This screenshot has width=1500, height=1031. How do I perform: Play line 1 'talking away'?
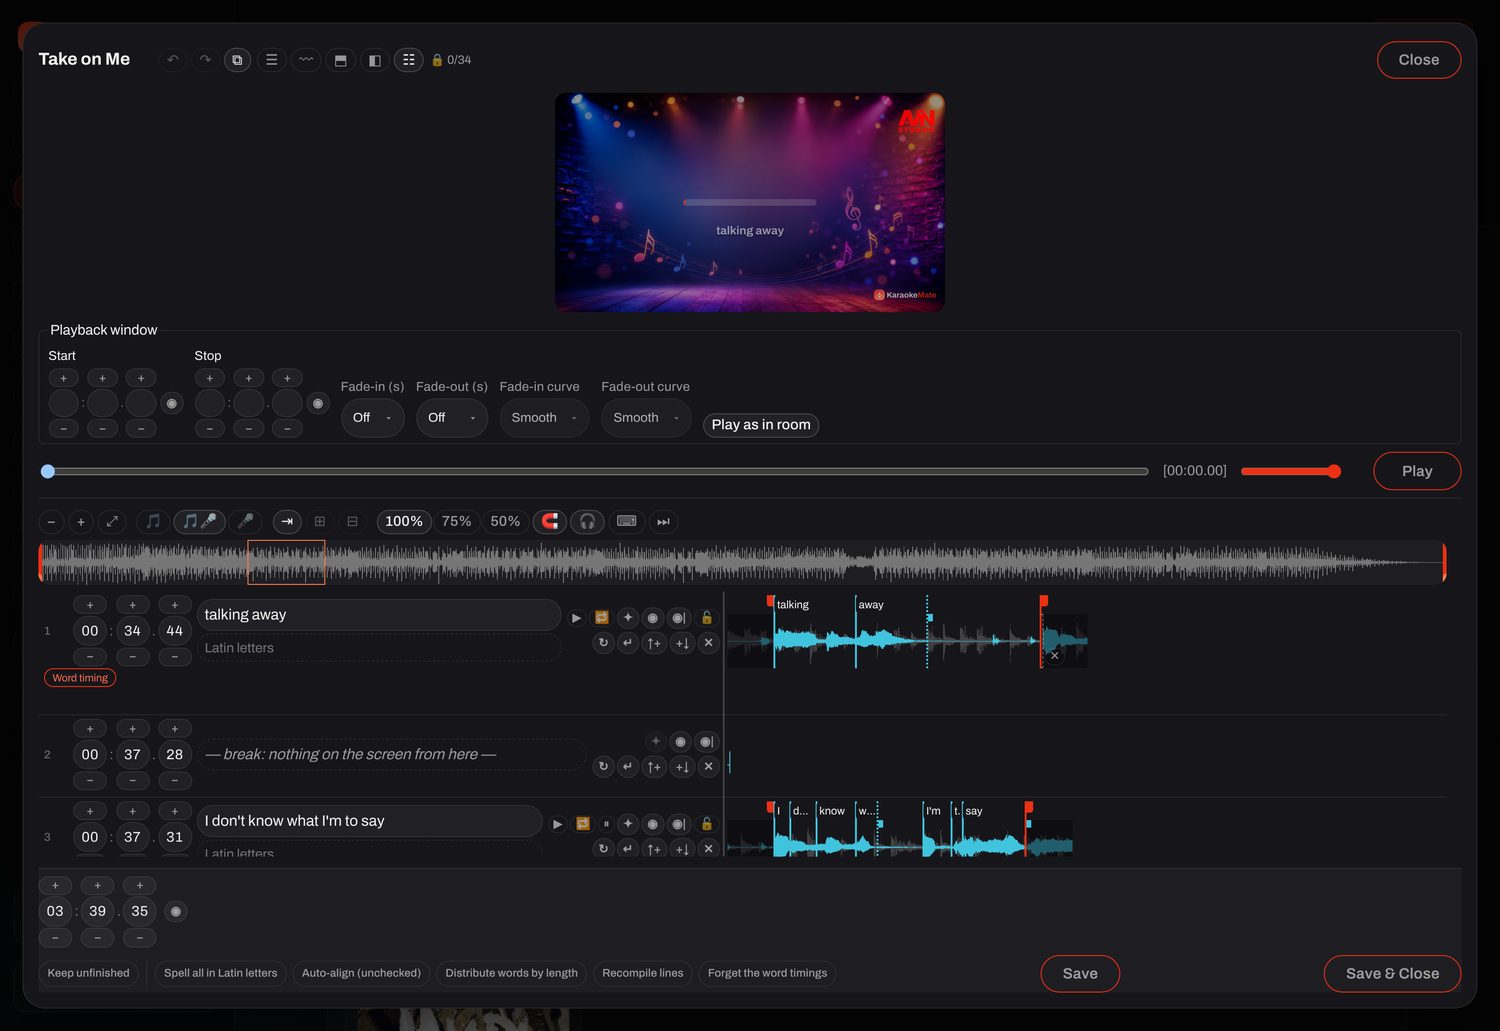point(576,618)
